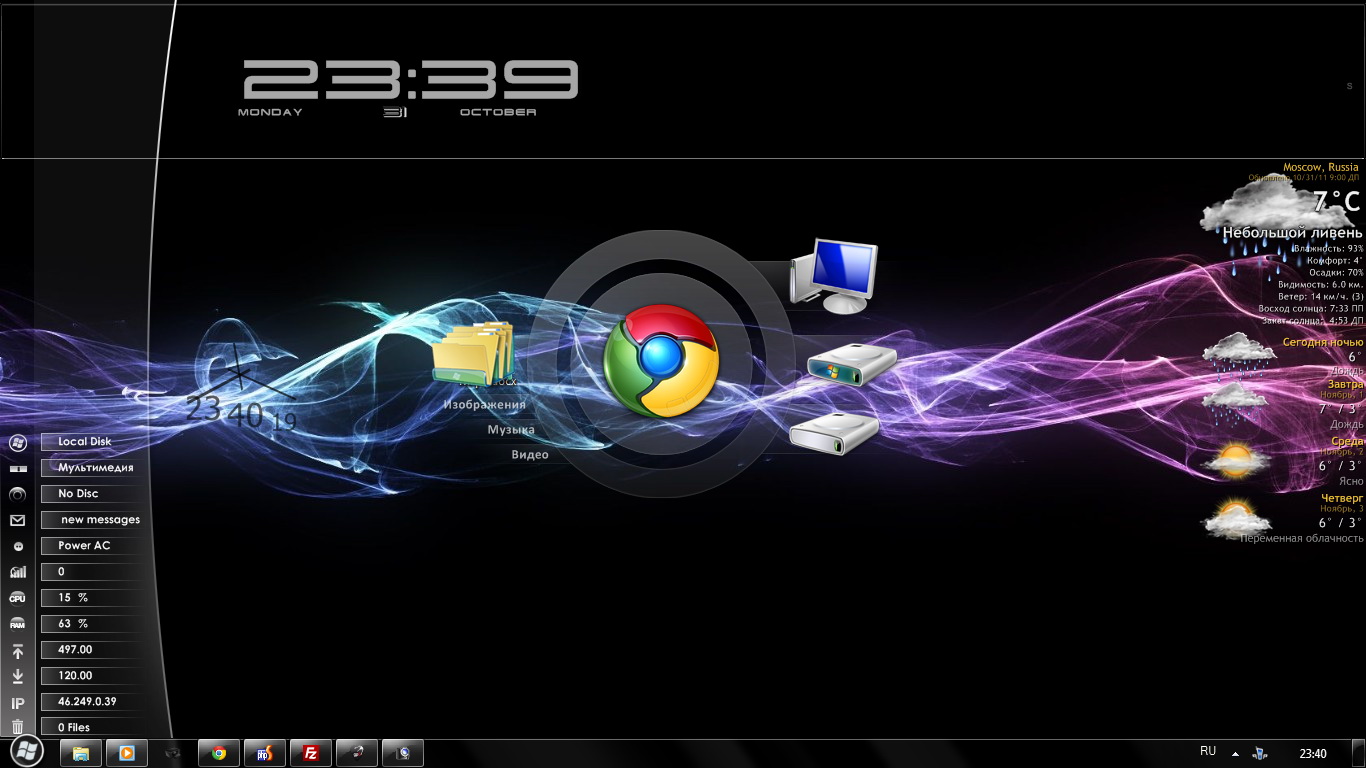This screenshot has width=1366, height=768.
Task: Click the 7 °C current temperature
Action: [1337, 202]
